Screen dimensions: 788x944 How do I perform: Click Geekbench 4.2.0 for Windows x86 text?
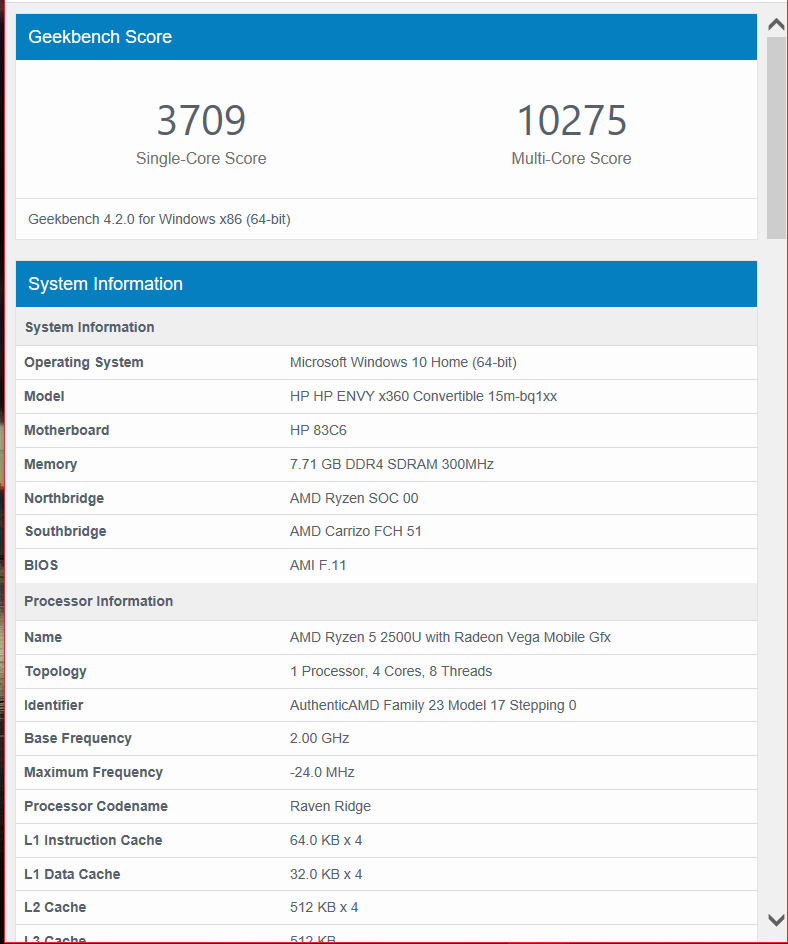pos(159,219)
